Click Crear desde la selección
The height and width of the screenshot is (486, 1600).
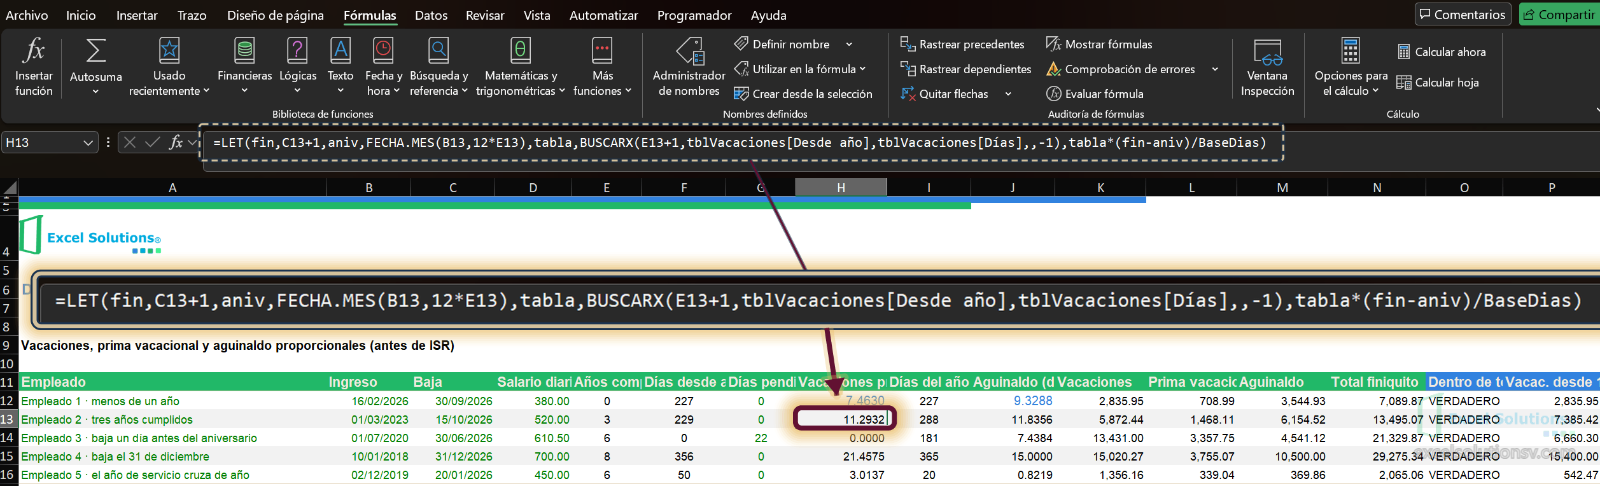[x=803, y=94]
